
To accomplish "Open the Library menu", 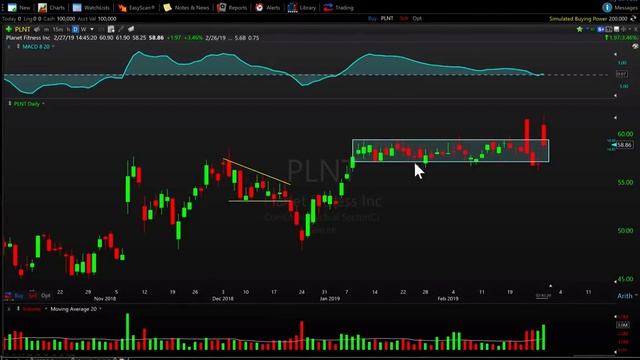I will coord(302,8).
